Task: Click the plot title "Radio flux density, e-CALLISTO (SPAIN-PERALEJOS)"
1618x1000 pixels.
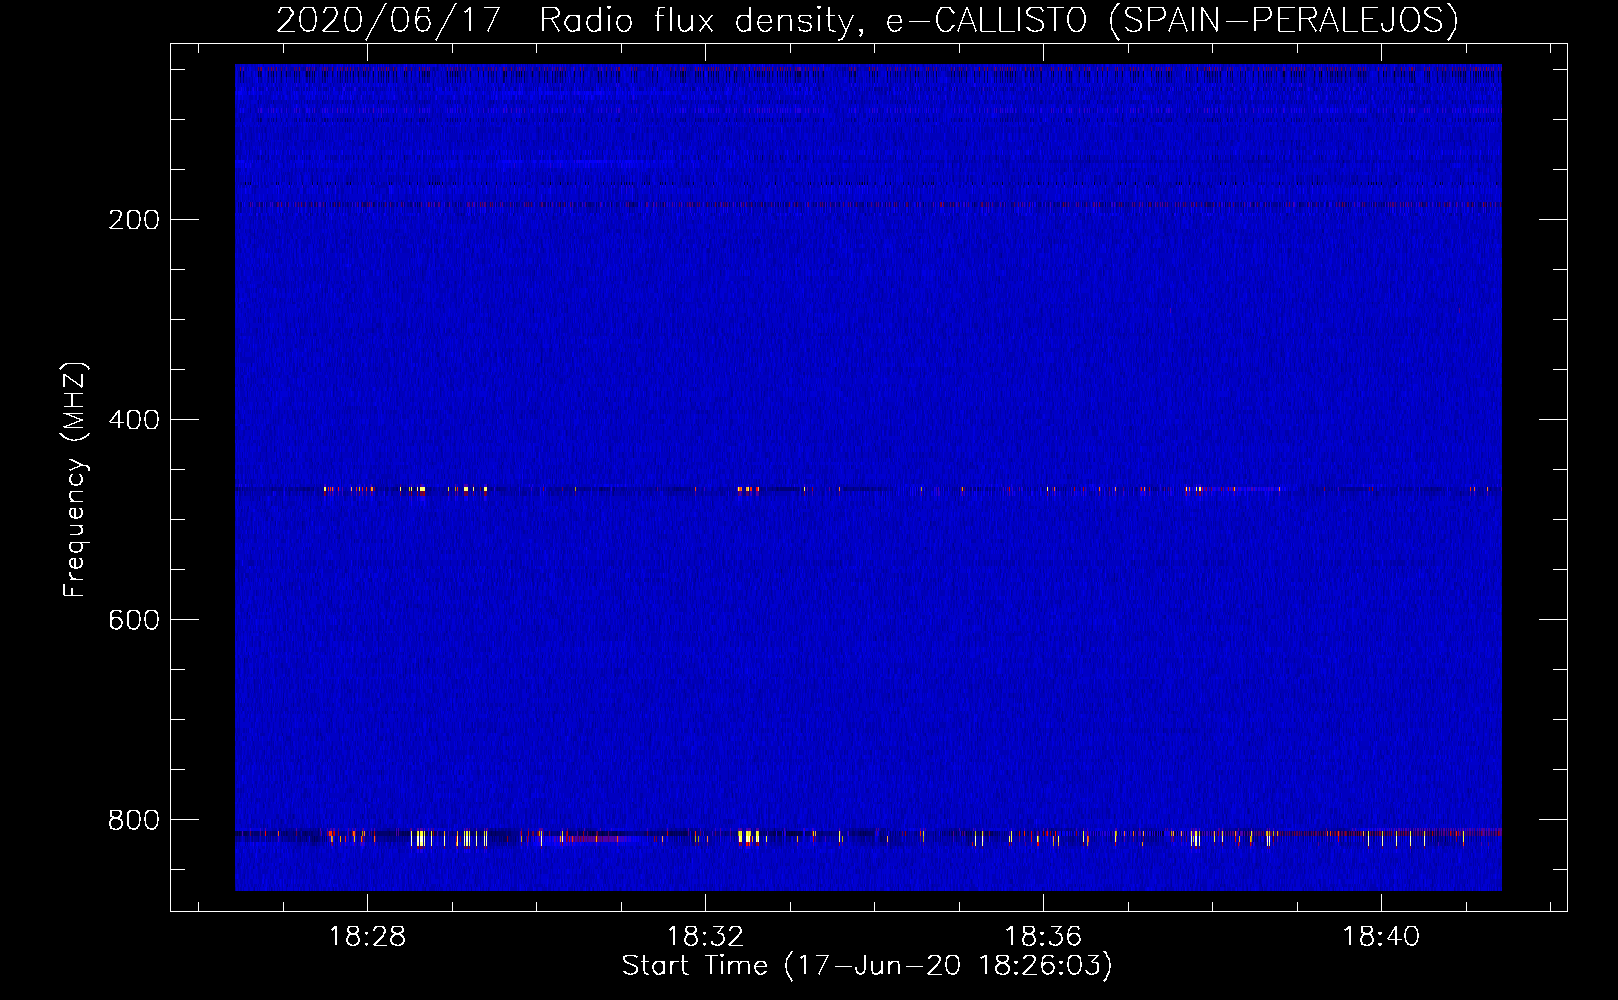Action: pyautogui.click(x=999, y=20)
